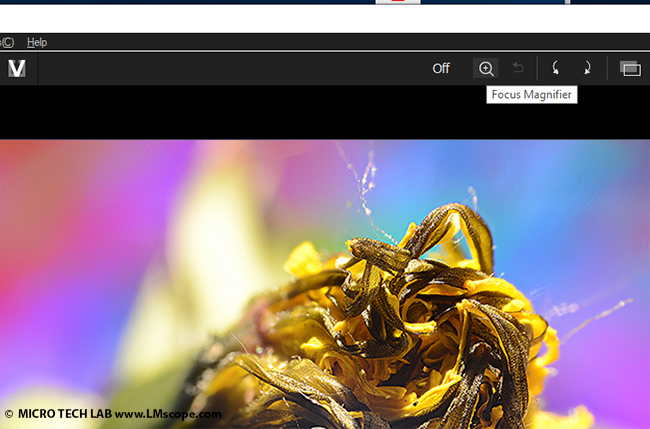Viewport: 650px width, 429px height.
Task: Activate the Focus Magnifier tool
Action: coord(486,68)
